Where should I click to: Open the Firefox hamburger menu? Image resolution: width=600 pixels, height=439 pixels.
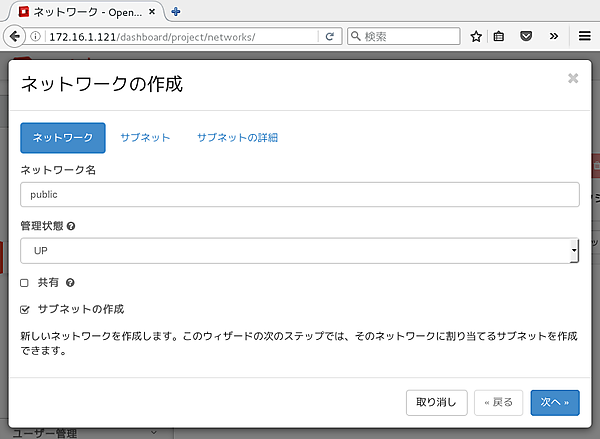click(584, 36)
